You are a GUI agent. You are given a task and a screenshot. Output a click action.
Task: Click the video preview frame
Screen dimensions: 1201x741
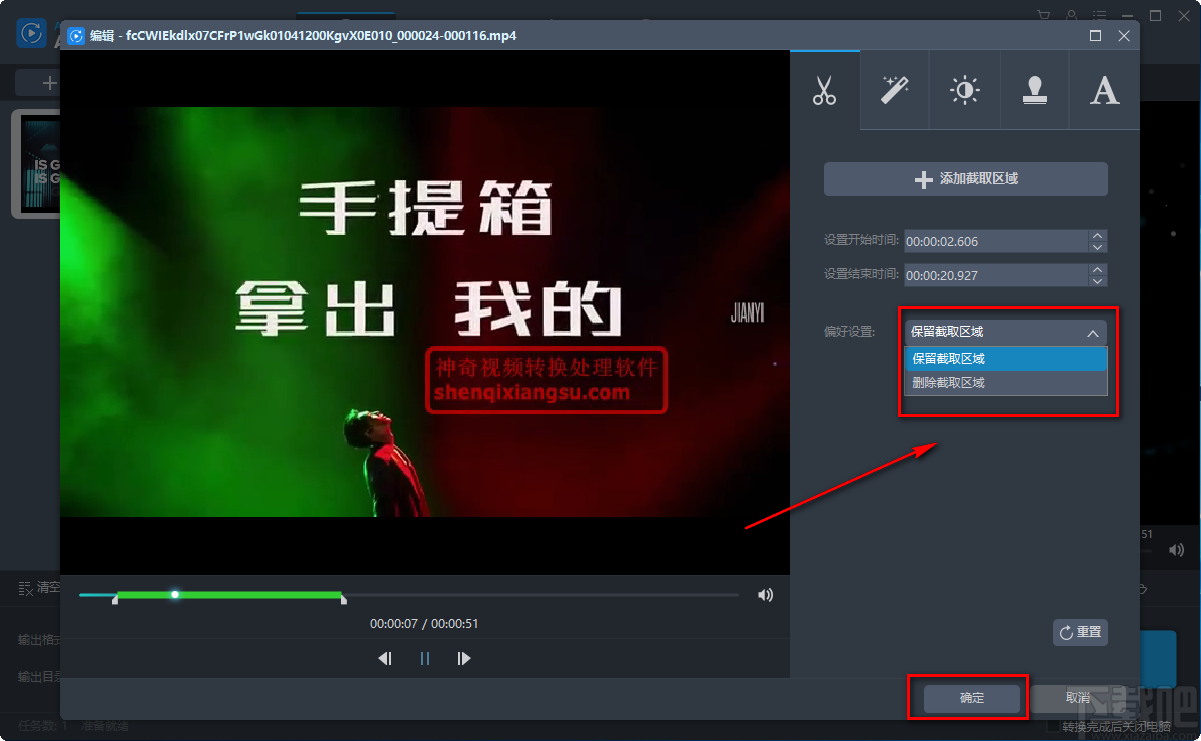[x=425, y=312]
